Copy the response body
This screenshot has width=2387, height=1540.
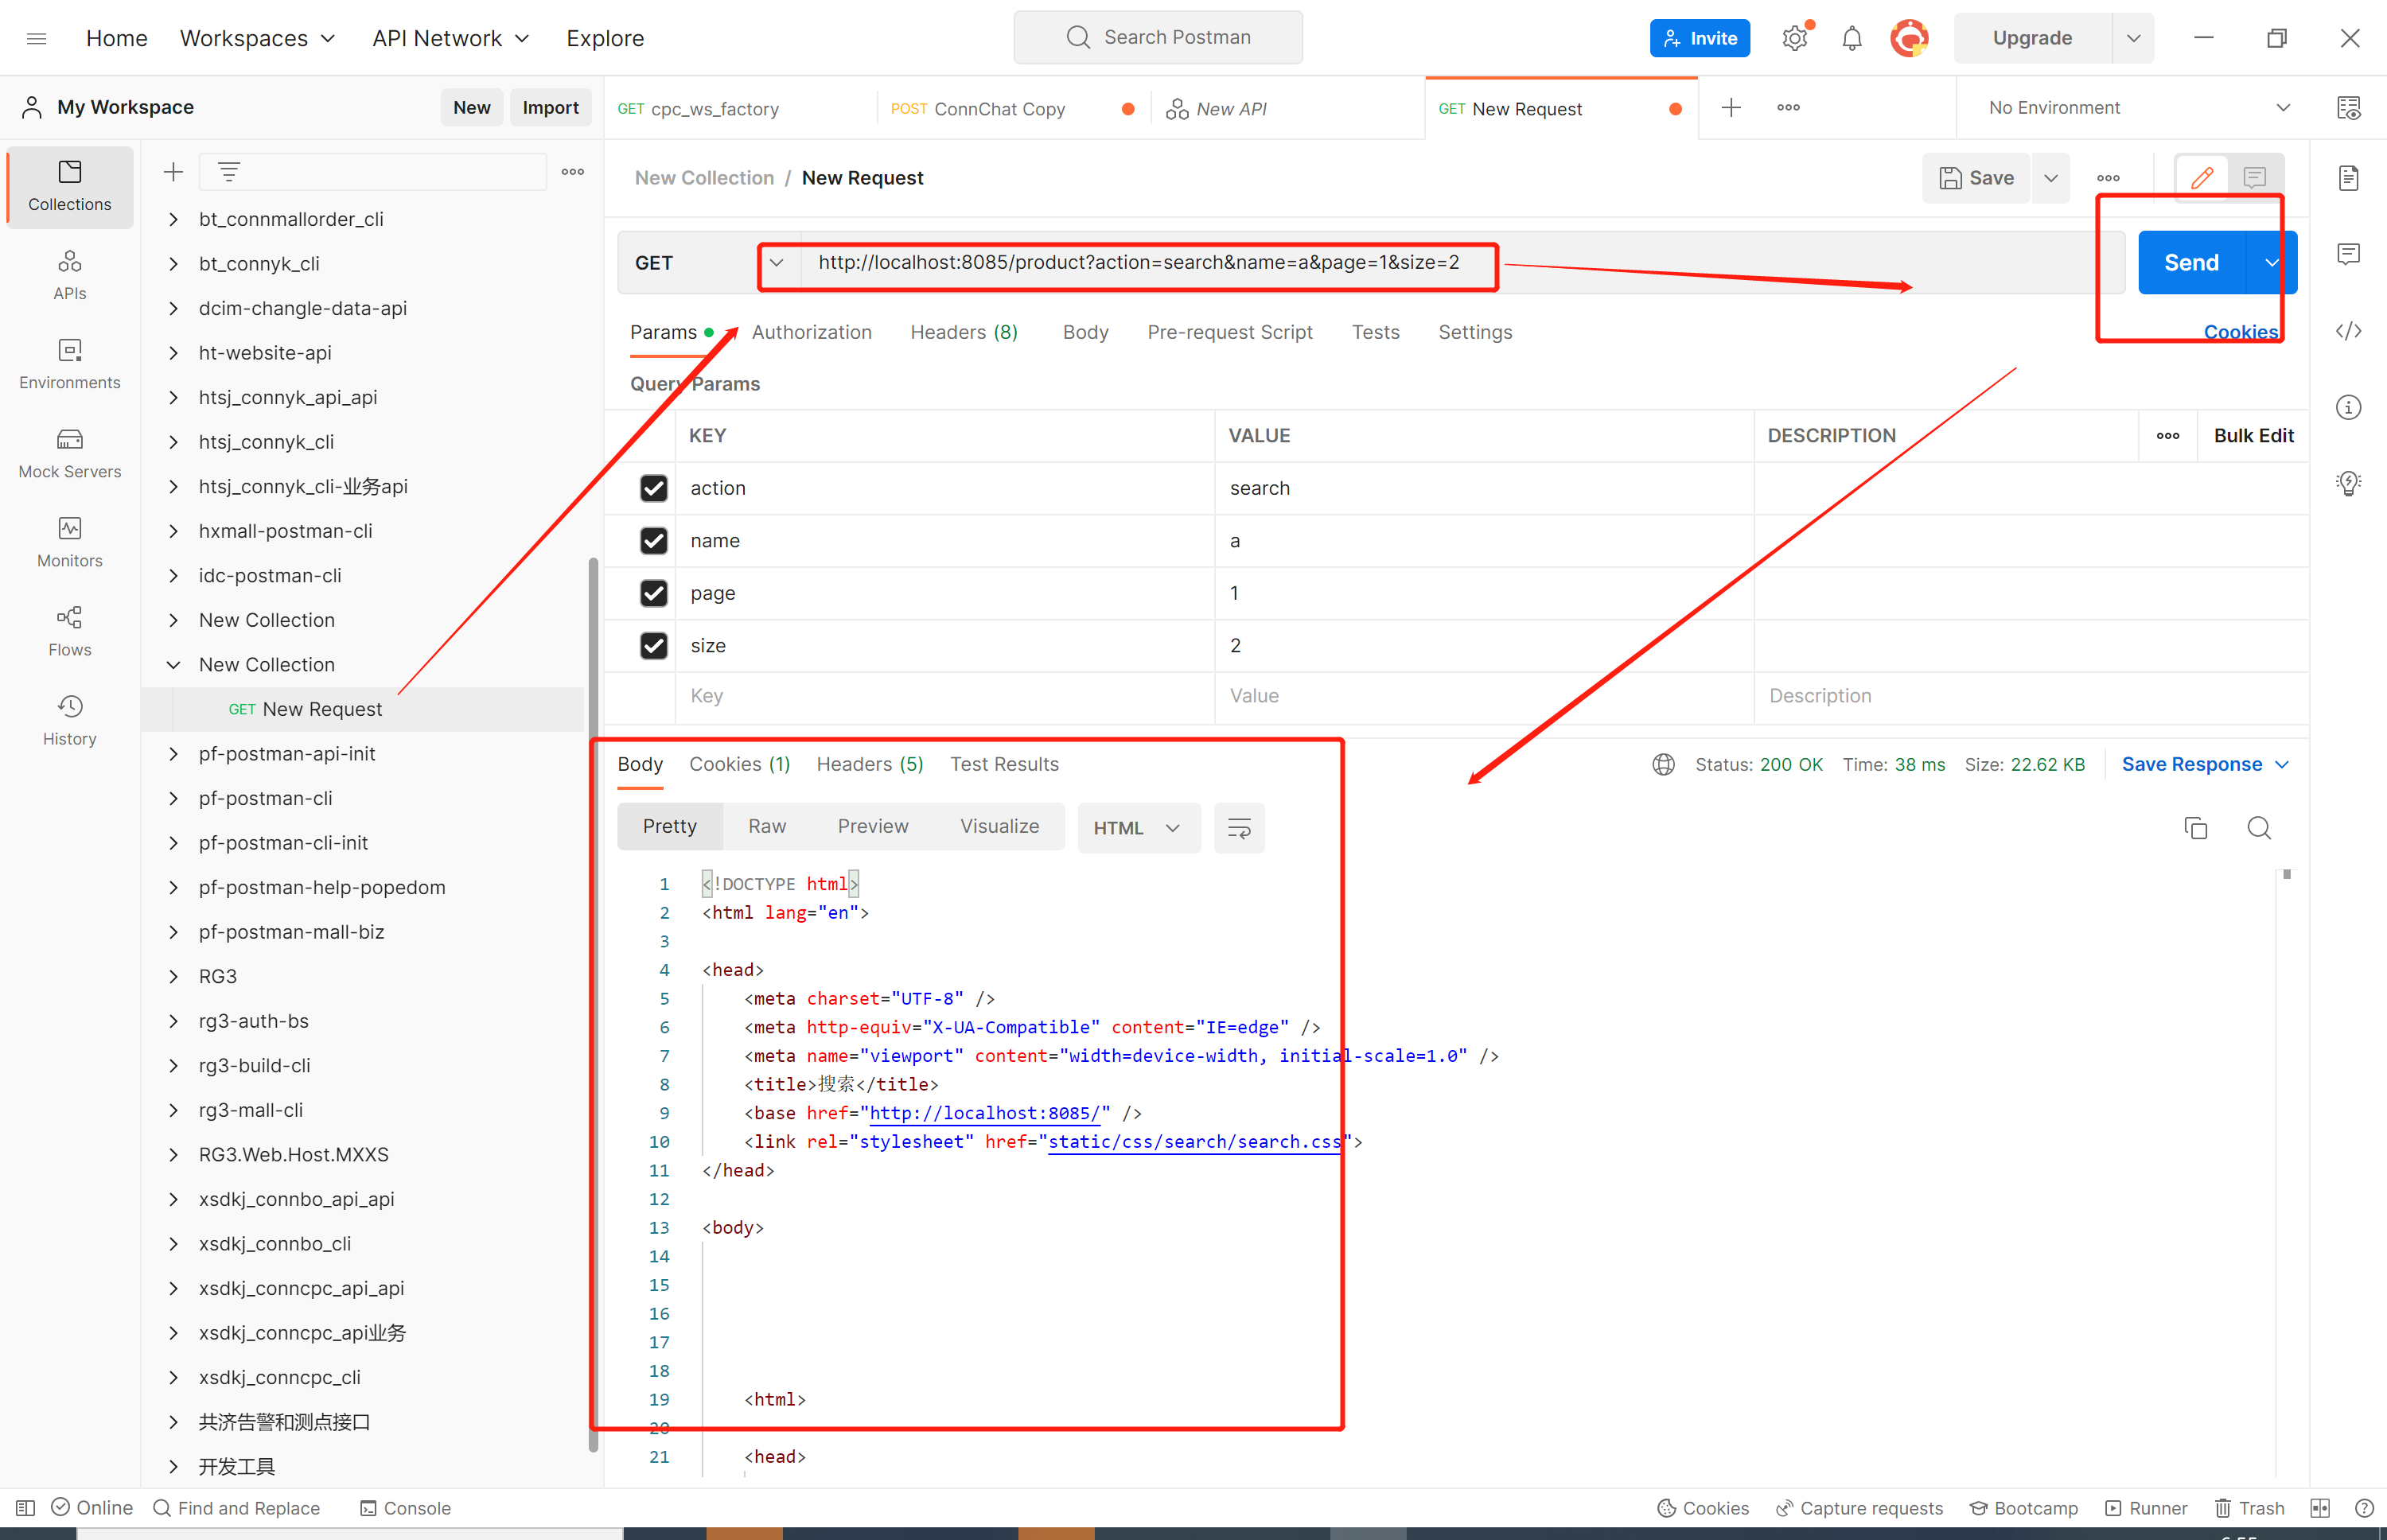point(2196,828)
